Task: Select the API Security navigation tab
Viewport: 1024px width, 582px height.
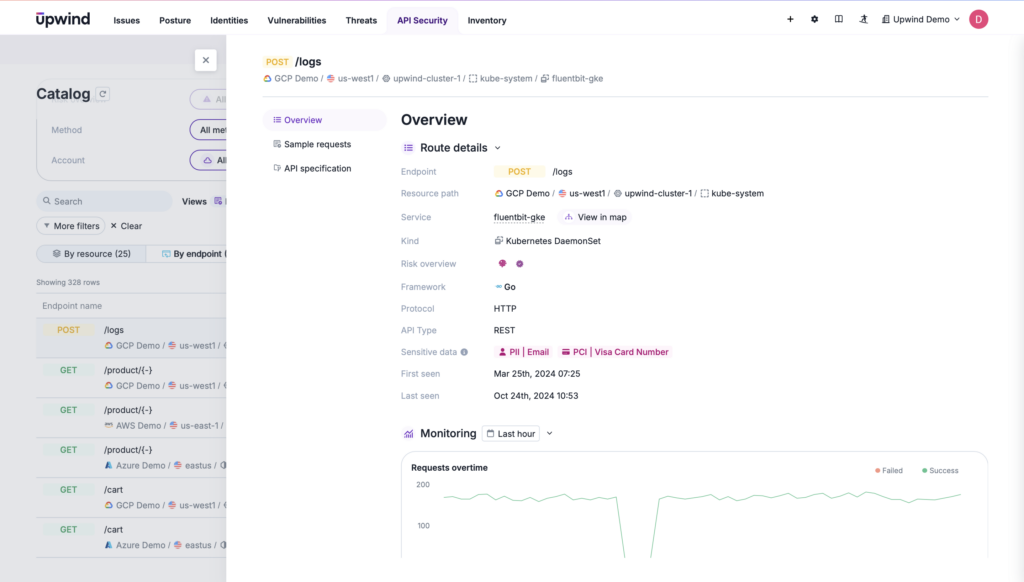Action: (421, 19)
